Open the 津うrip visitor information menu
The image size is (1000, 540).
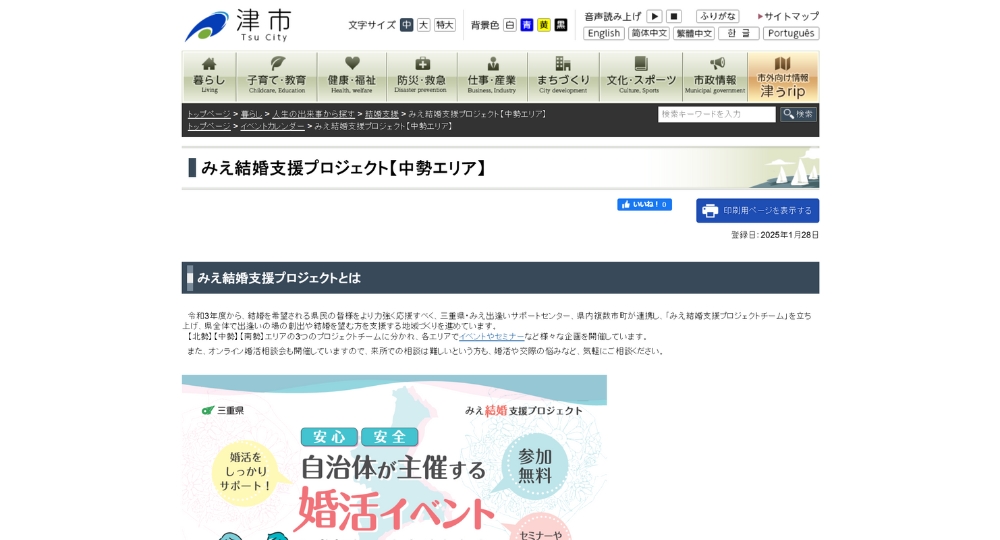point(783,77)
